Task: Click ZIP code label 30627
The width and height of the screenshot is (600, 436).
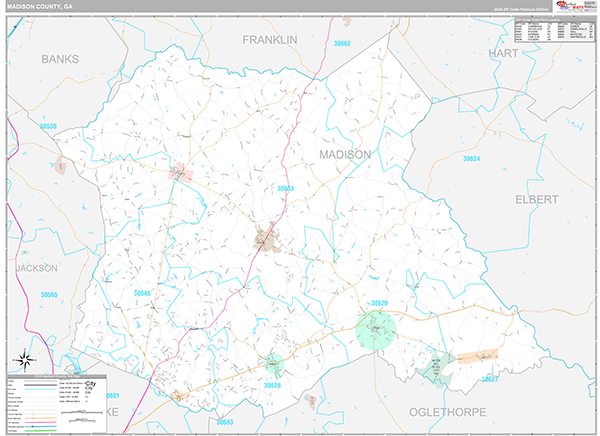Action: click(490, 379)
